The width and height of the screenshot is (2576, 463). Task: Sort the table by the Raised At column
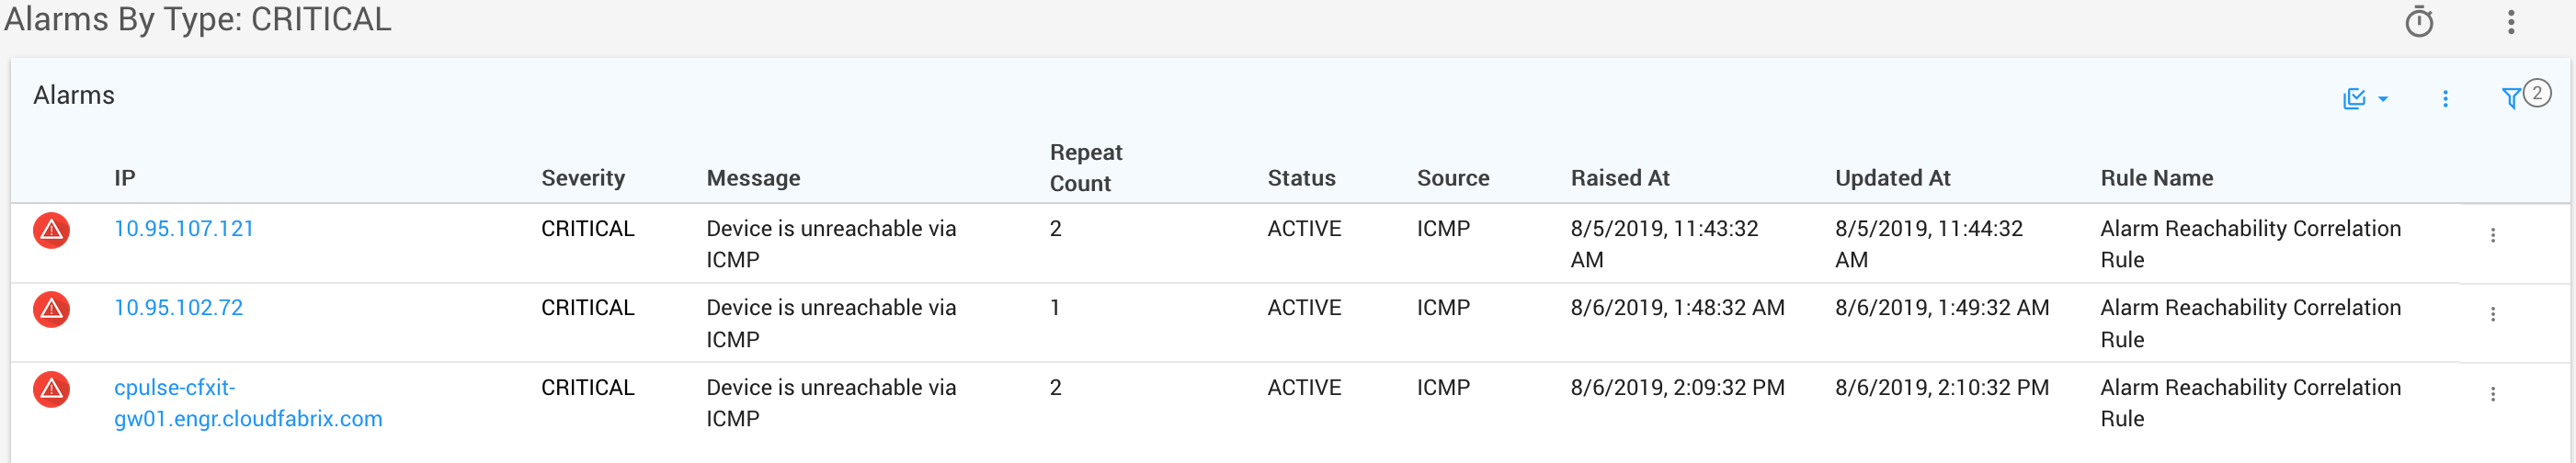[1619, 178]
